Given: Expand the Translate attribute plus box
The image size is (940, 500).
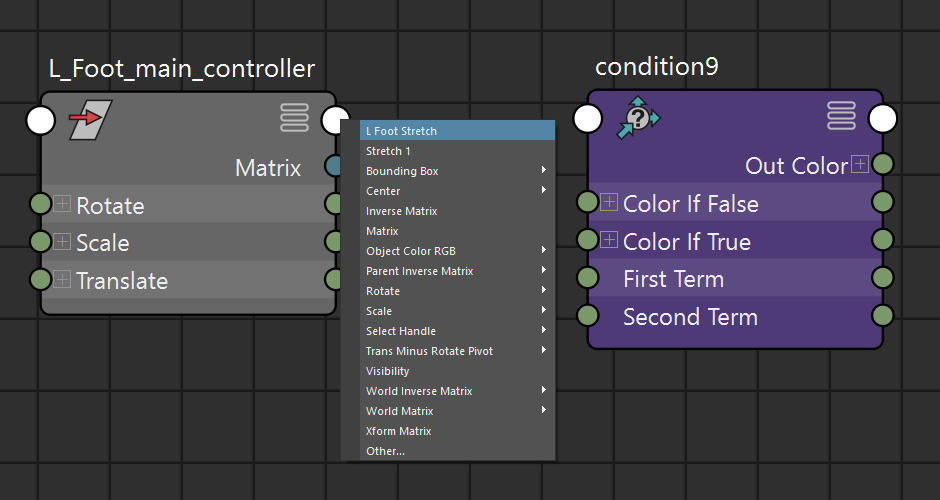Looking at the screenshot, I should tap(62, 279).
